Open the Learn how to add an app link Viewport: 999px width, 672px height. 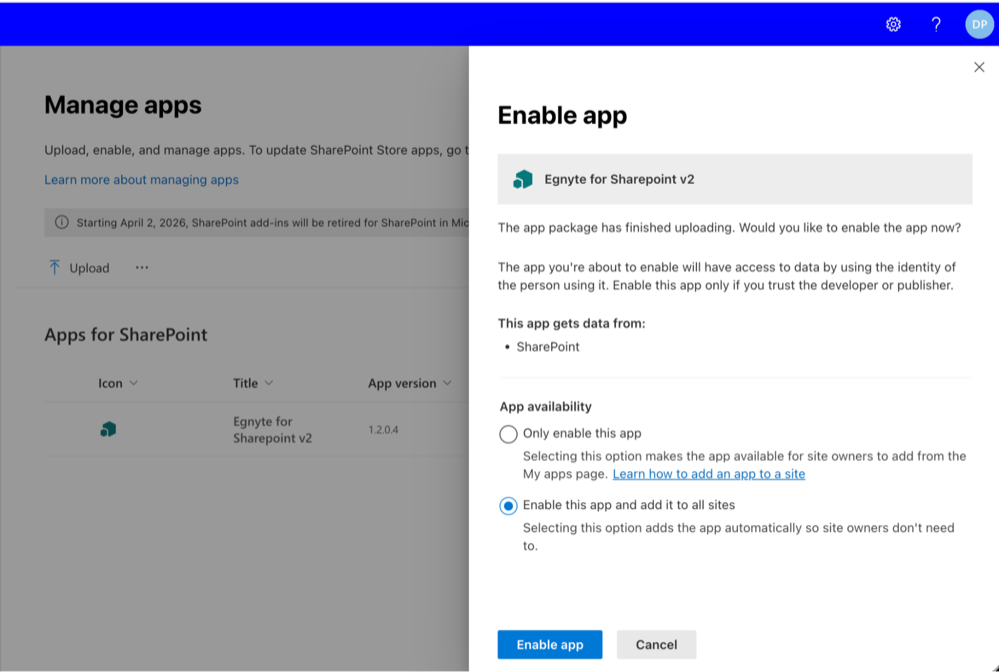[x=709, y=473]
